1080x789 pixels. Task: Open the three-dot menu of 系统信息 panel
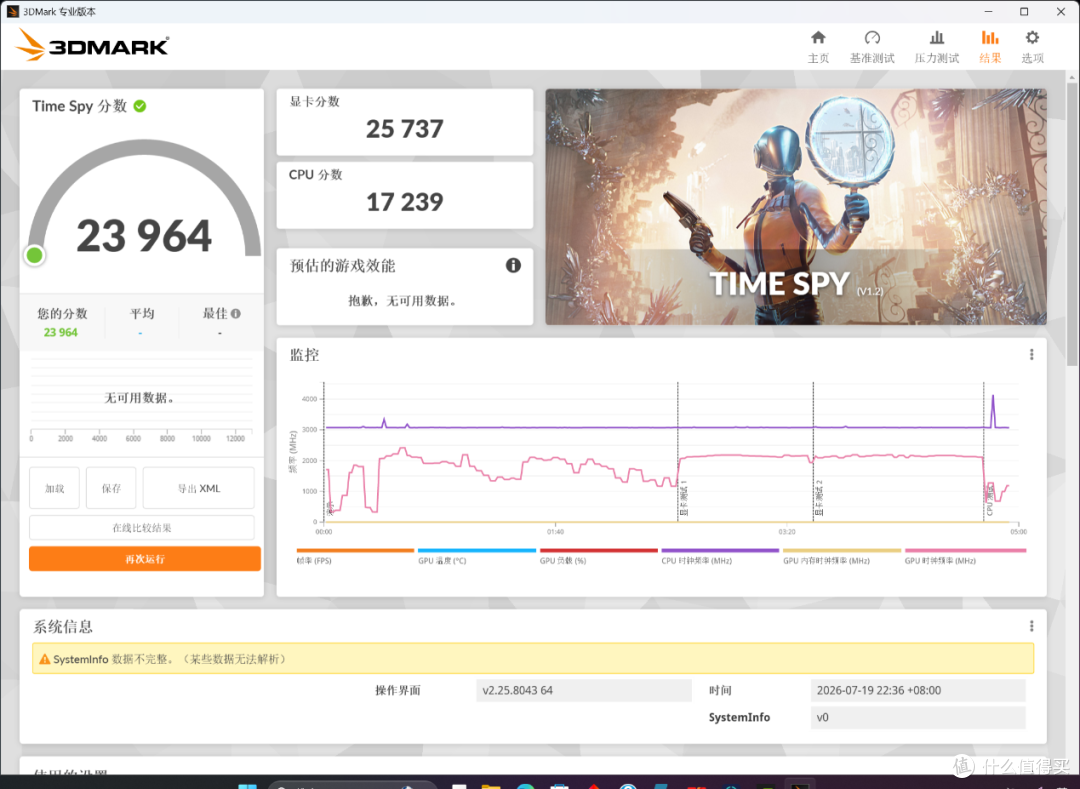[1031, 626]
